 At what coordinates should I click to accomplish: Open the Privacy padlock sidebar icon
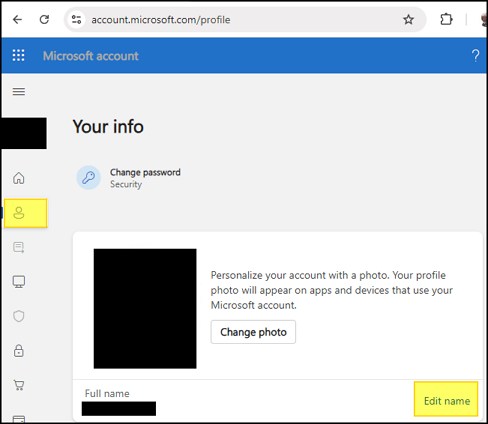[x=19, y=351]
